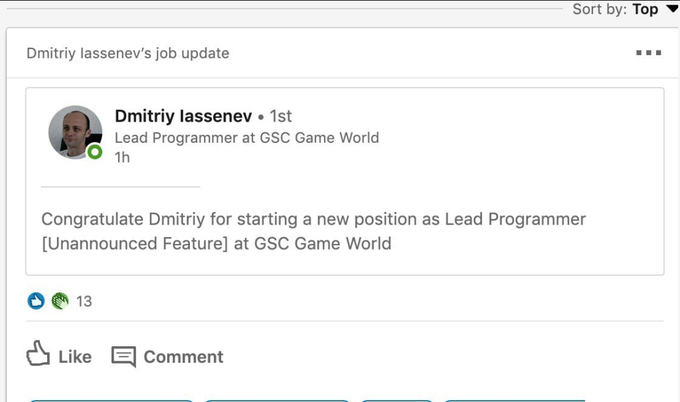Click "Lead Programmer at GSC Game World" subtitle
The height and width of the screenshot is (402, 680).
[247, 138]
